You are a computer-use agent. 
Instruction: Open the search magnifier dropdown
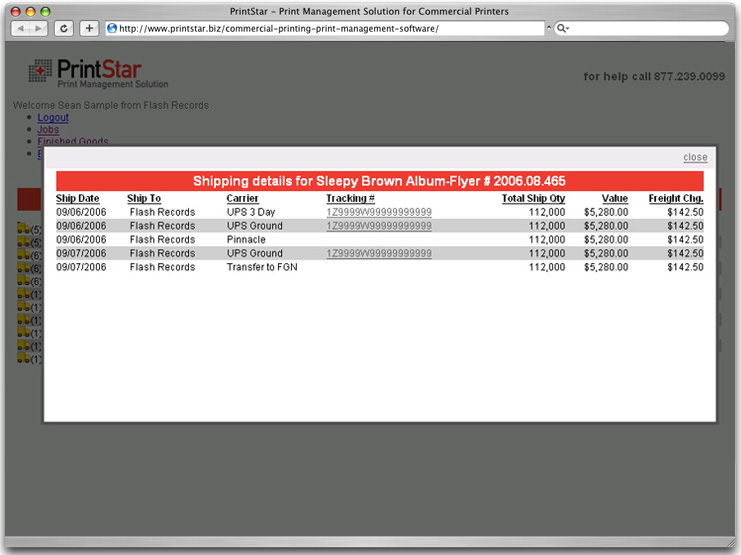point(562,28)
